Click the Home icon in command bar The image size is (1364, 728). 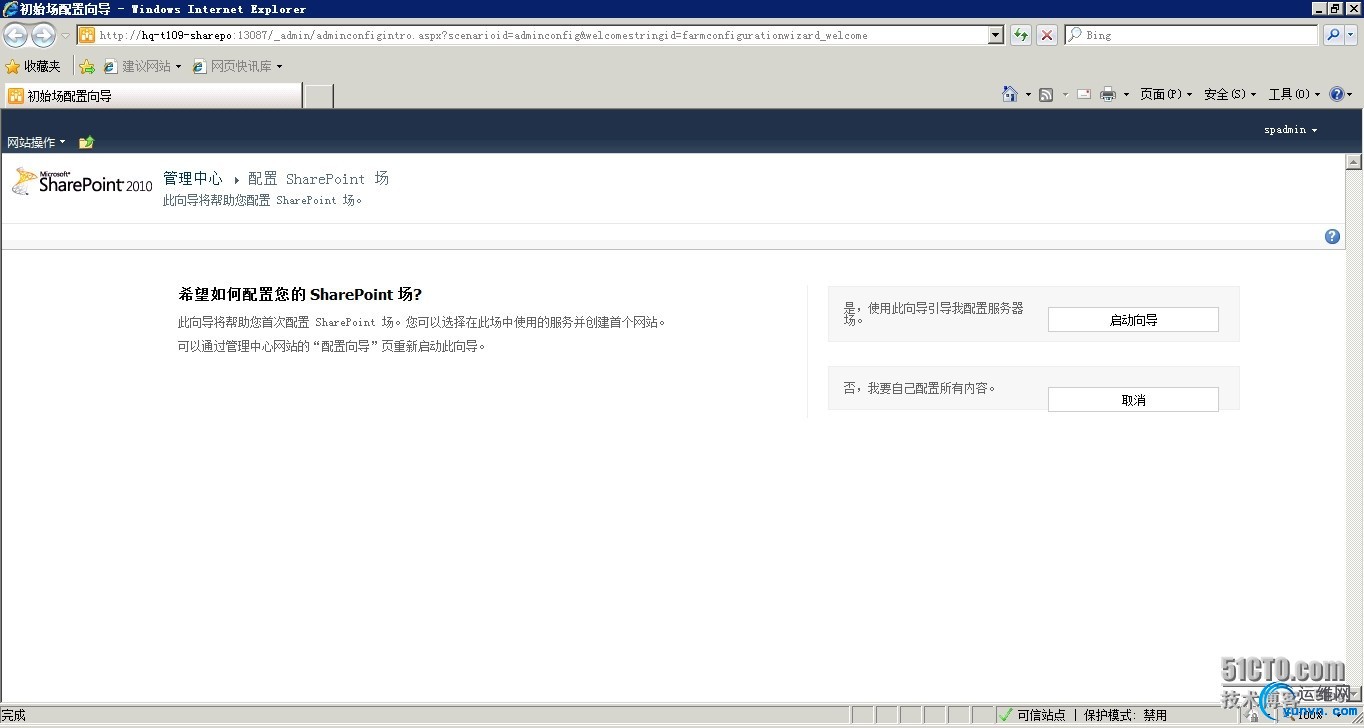click(x=1010, y=94)
